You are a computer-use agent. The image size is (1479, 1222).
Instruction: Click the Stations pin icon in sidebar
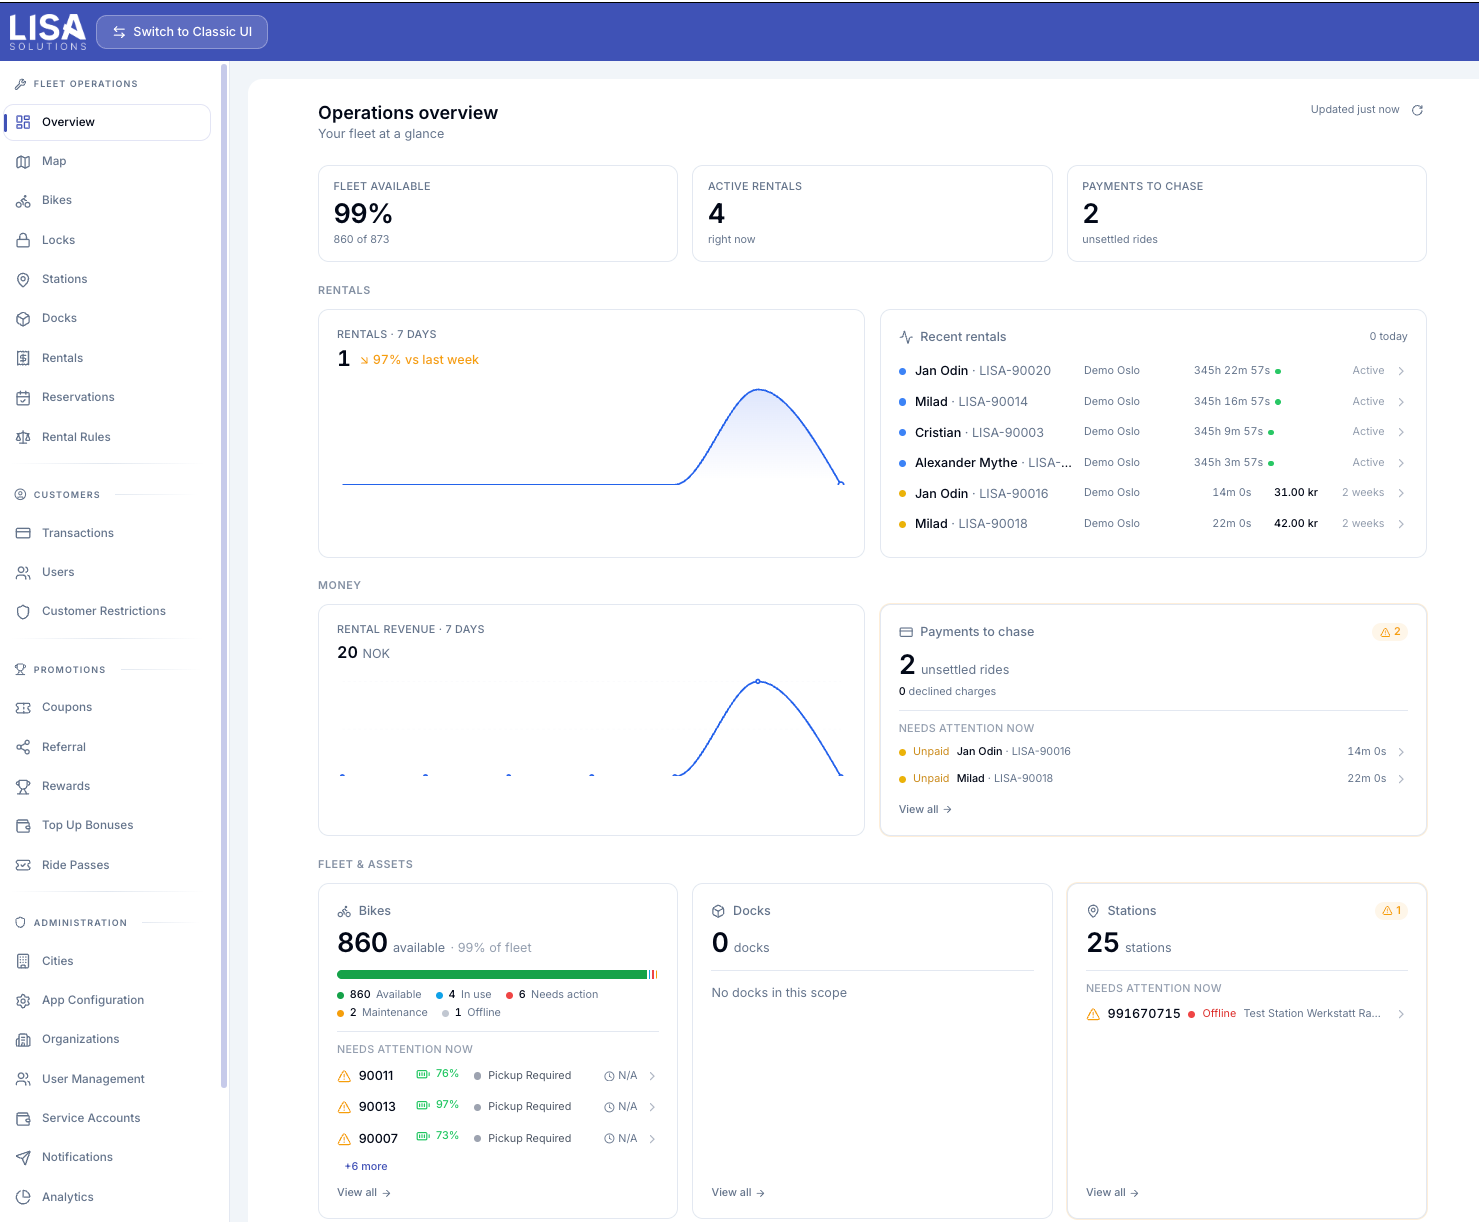[23, 280]
